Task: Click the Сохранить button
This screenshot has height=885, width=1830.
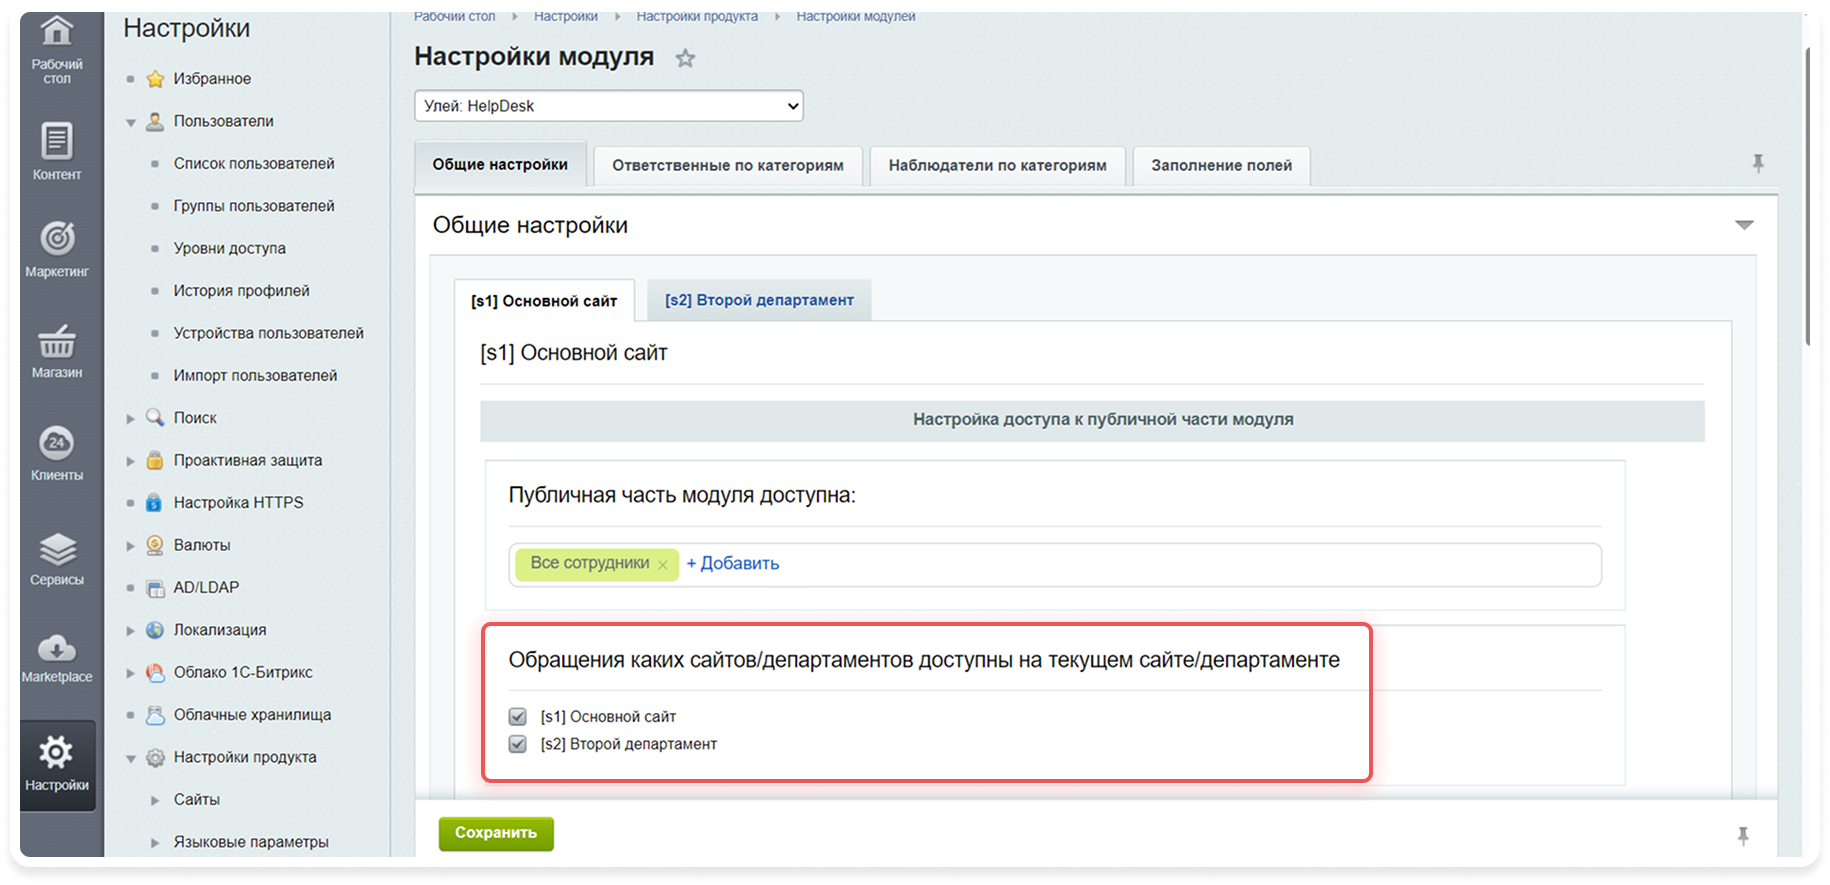Action: (x=496, y=833)
